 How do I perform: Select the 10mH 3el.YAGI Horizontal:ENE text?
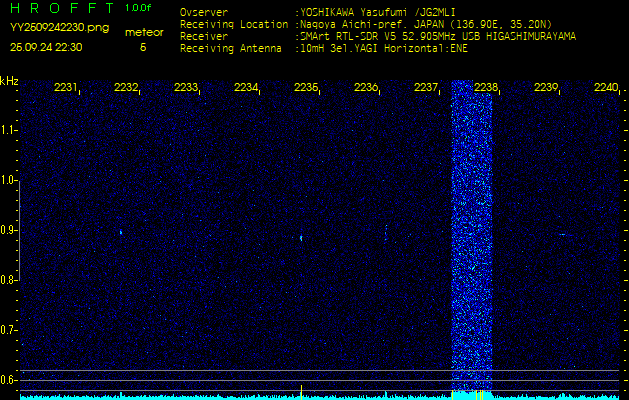[384, 49]
